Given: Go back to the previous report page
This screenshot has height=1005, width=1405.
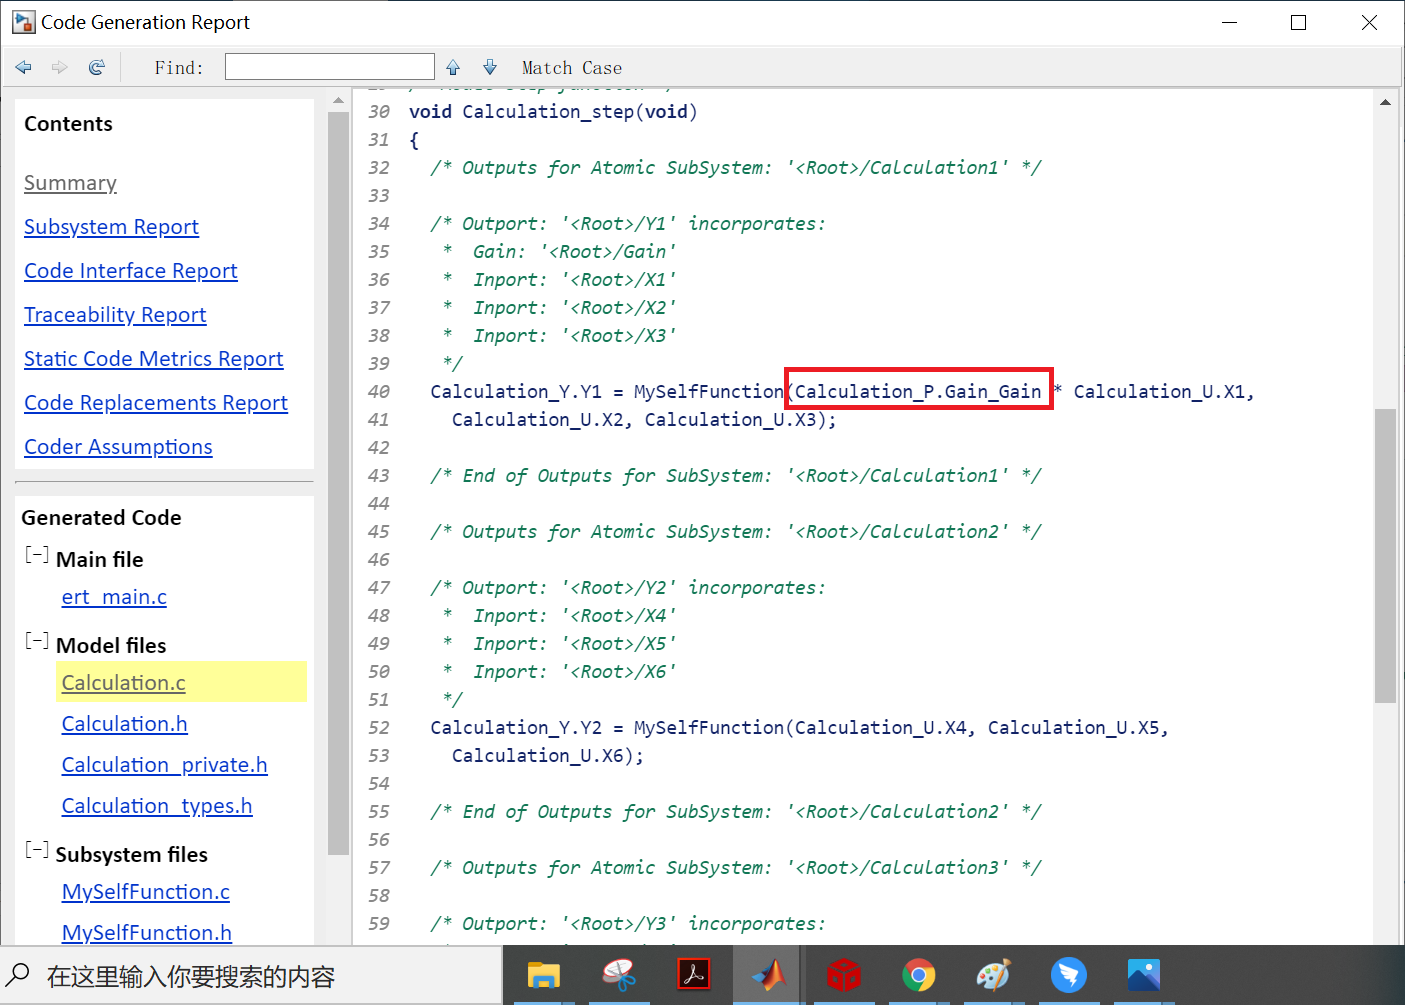Looking at the screenshot, I should [x=24, y=67].
